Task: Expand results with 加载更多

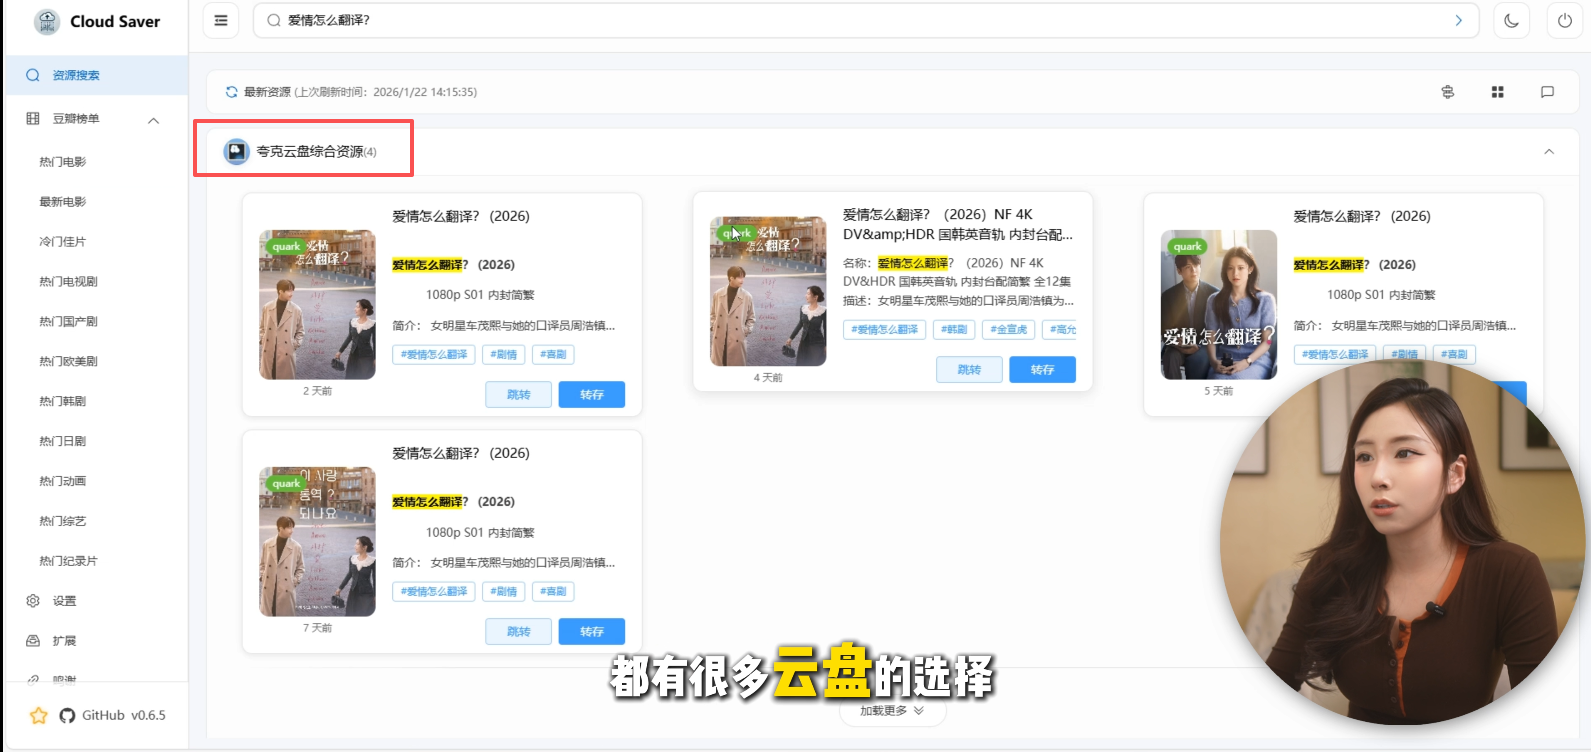Action: pos(891,710)
